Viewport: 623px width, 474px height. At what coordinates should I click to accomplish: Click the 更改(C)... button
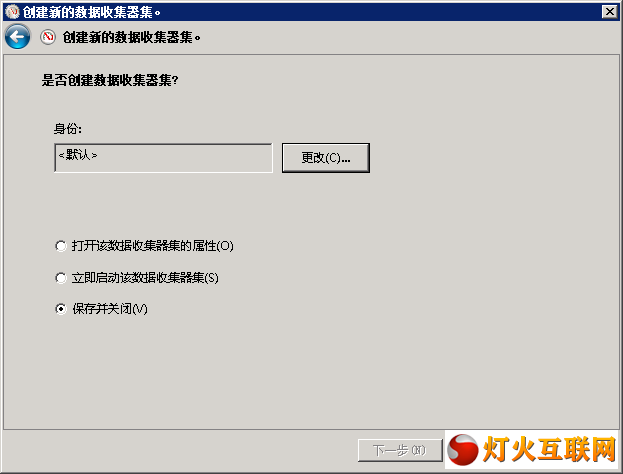coord(326,158)
